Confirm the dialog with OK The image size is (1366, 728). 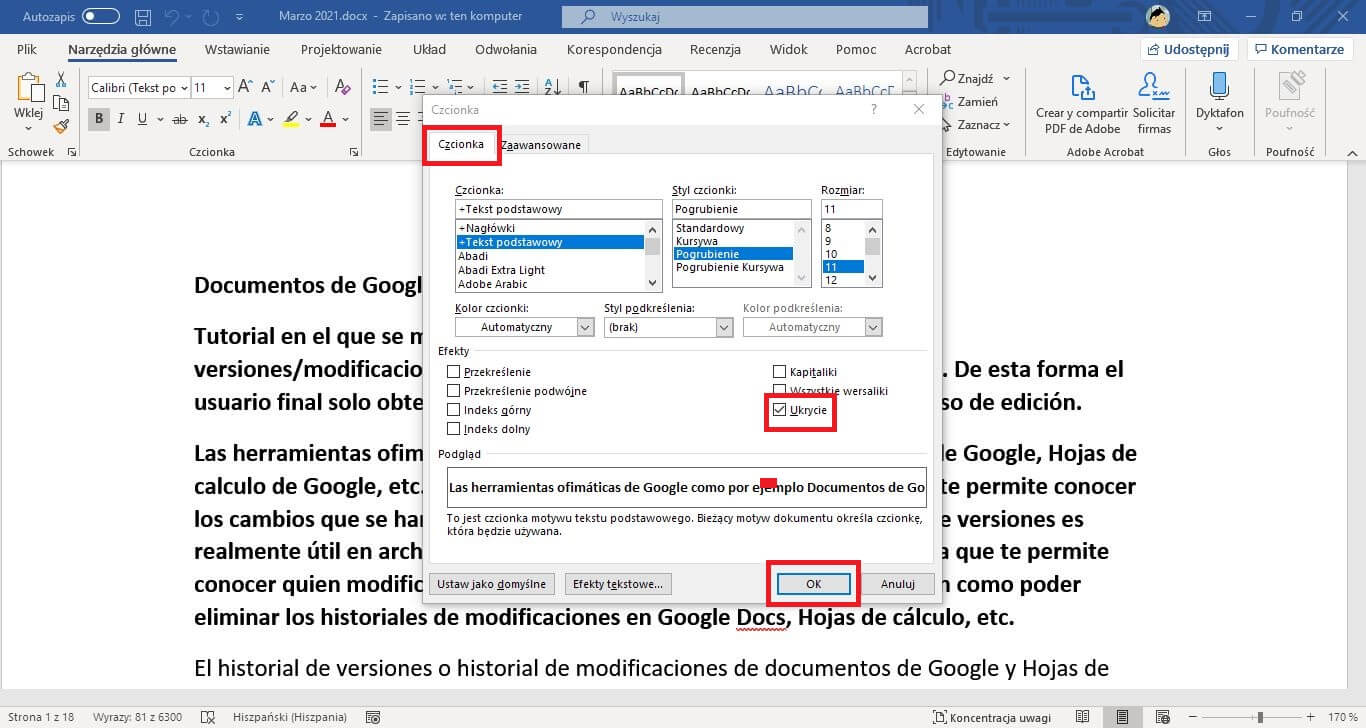(814, 584)
